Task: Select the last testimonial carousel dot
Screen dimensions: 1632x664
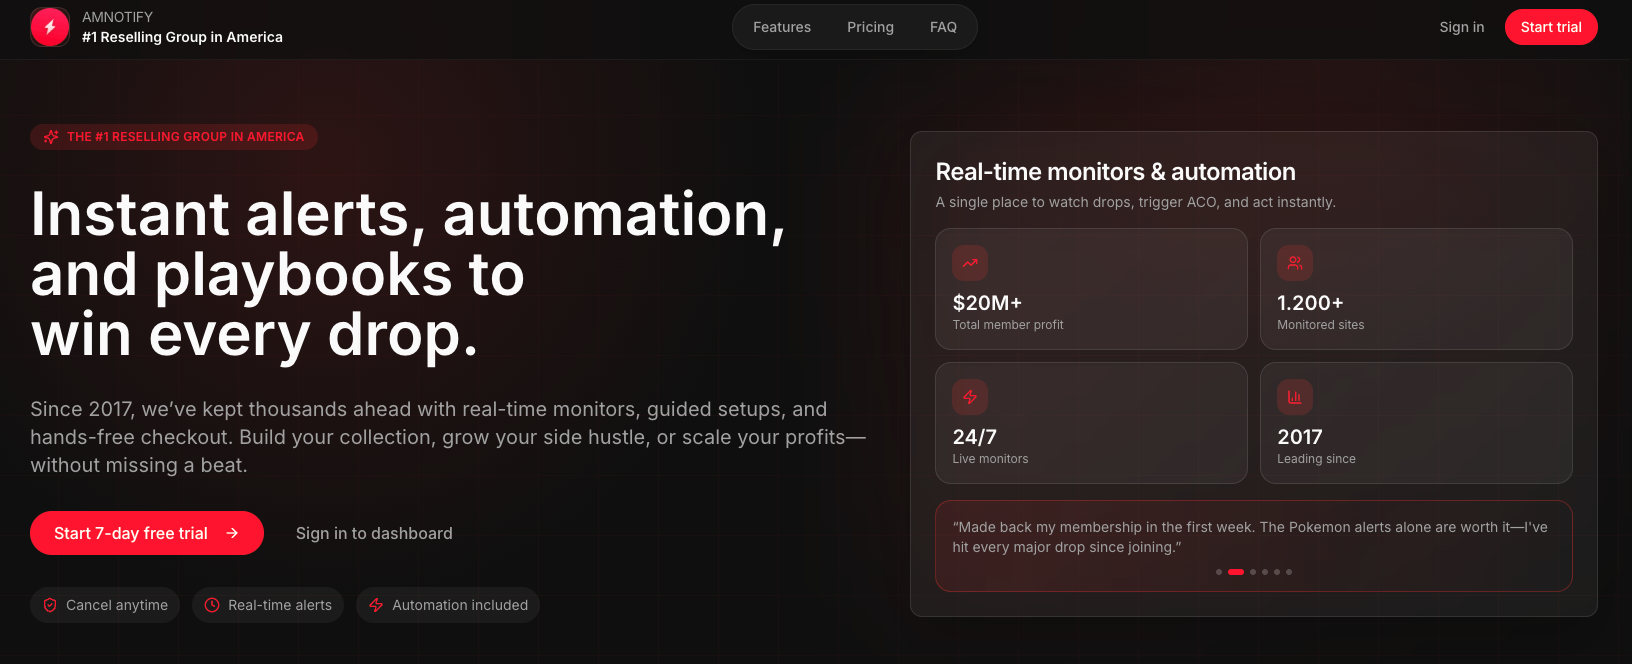Action: click(1289, 572)
